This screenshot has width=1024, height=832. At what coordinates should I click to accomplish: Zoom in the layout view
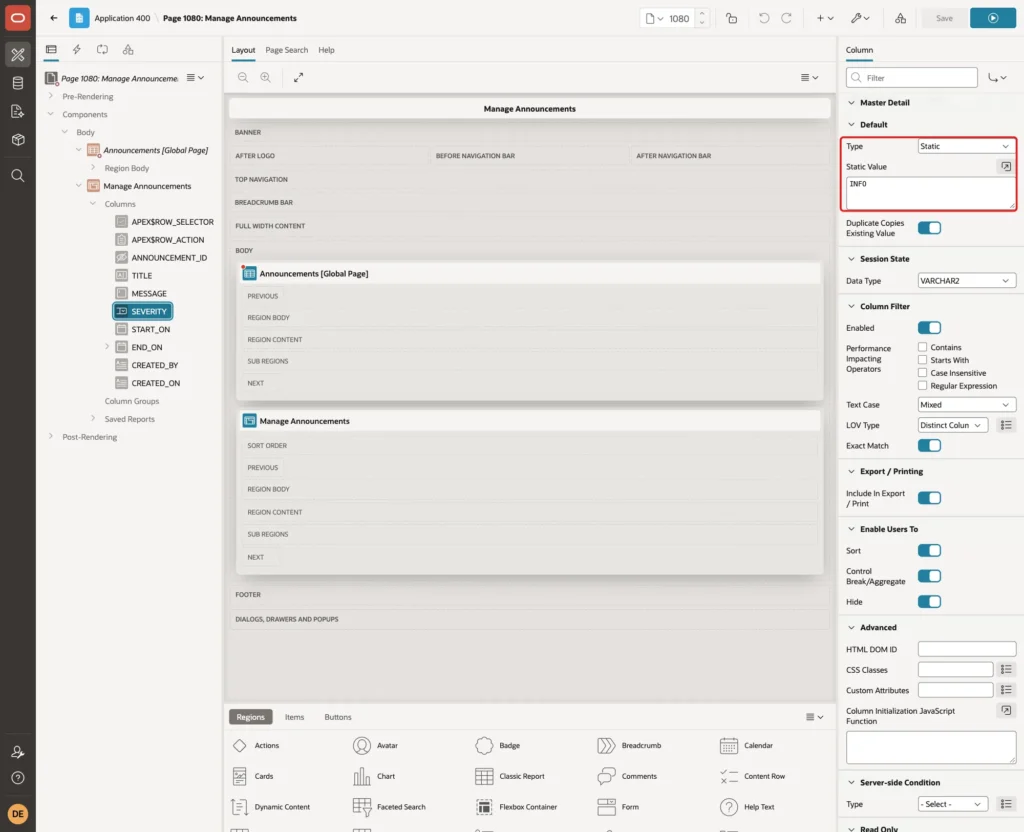click(x=265, y=77)
